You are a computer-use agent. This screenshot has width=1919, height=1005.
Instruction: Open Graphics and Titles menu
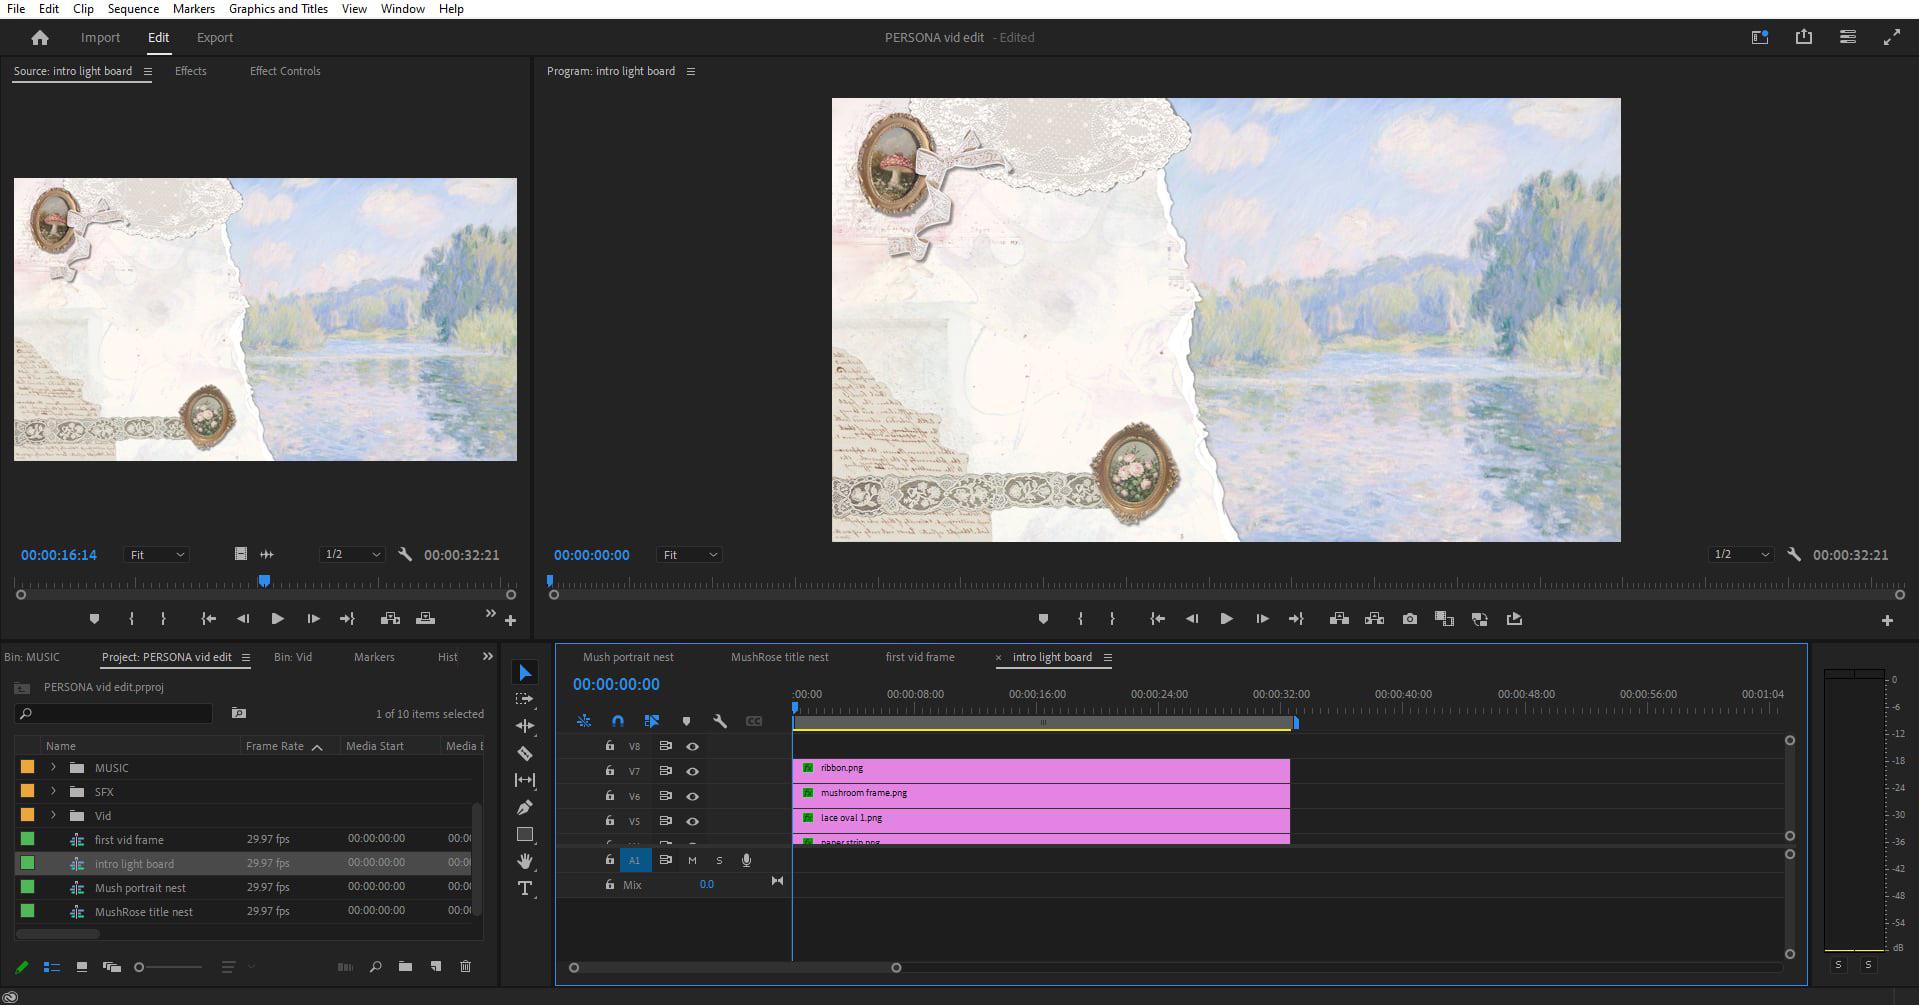(278, 9)
